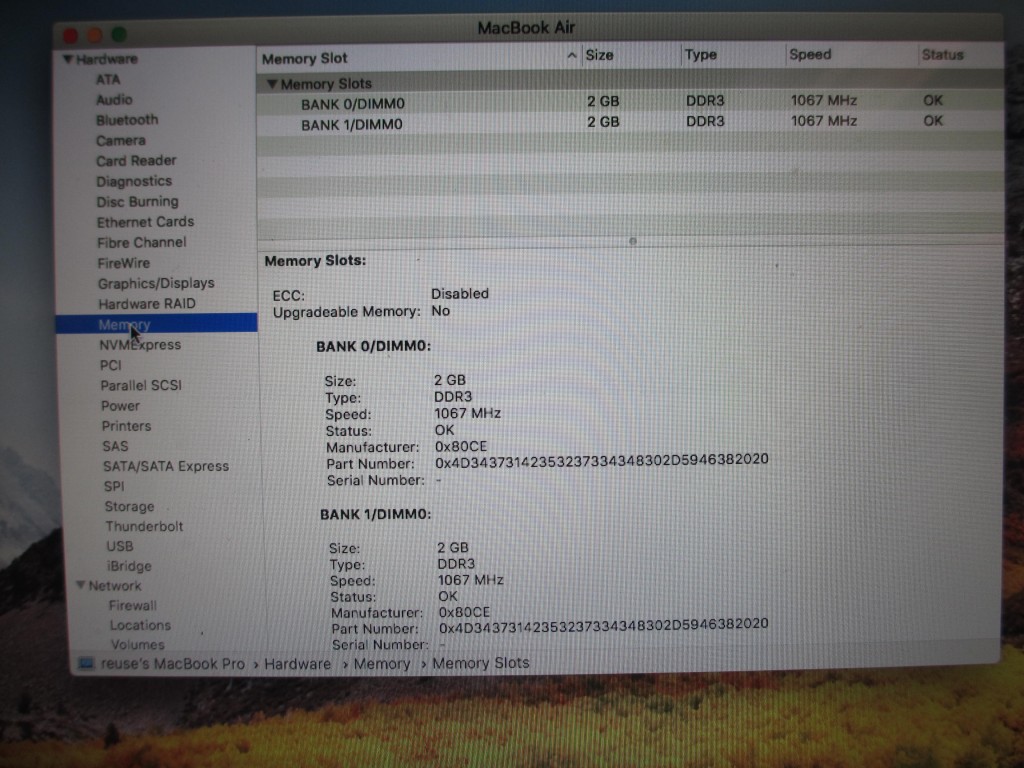Select Diagnostics in the sidebar
The image size is (1024, 768).
[135, 181]
